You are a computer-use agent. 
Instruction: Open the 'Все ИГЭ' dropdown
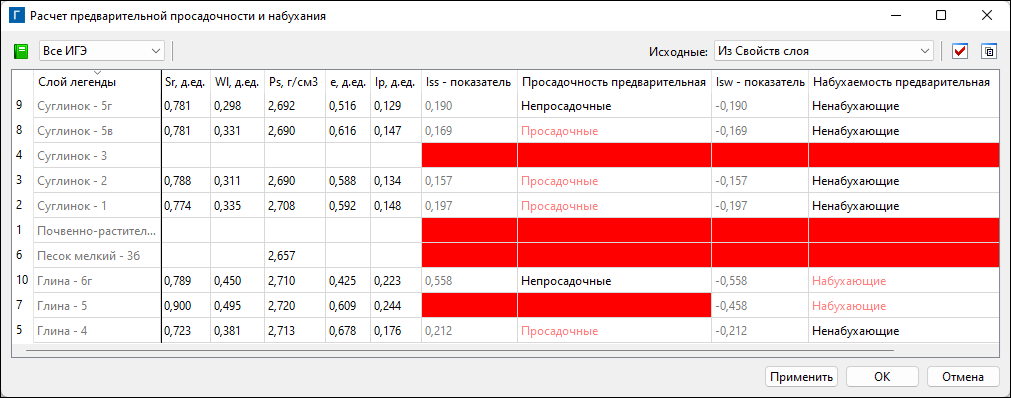(x=102, y=50)
